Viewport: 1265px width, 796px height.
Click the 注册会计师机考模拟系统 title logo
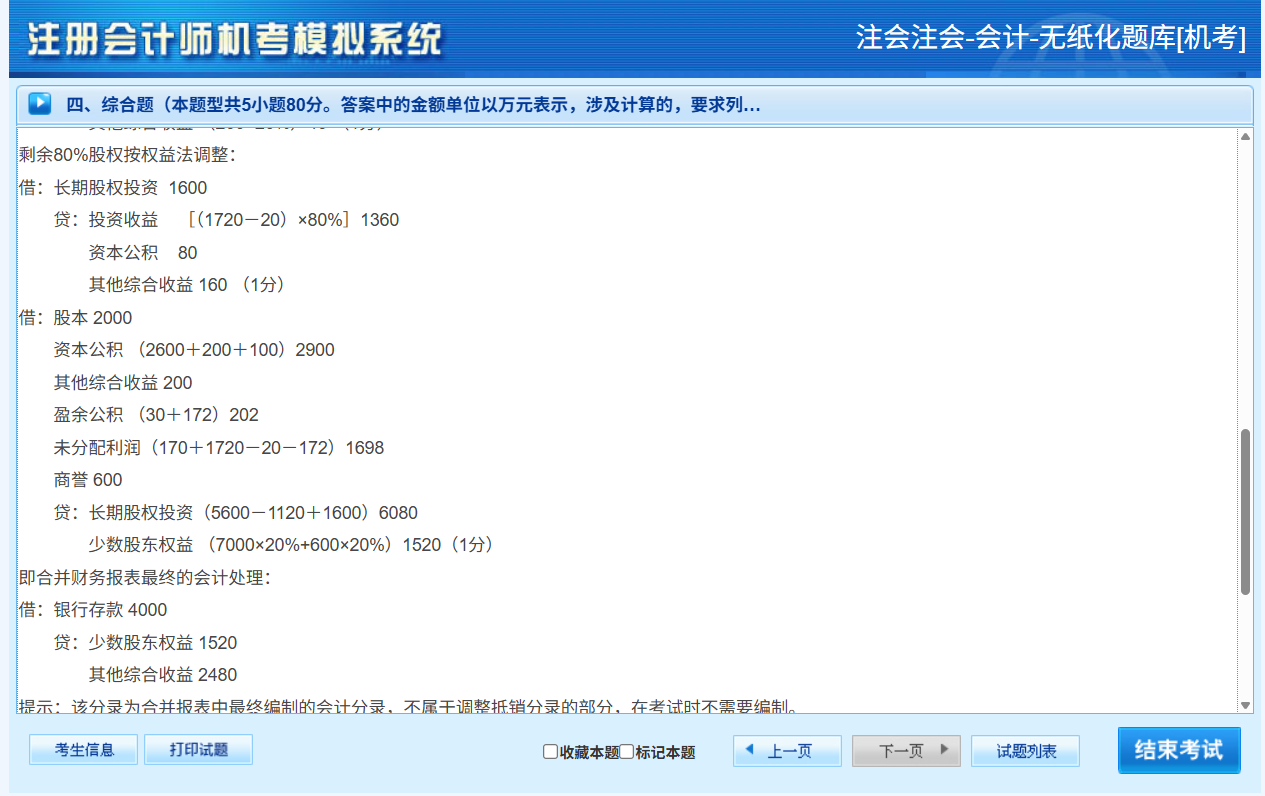click(234, 40)
